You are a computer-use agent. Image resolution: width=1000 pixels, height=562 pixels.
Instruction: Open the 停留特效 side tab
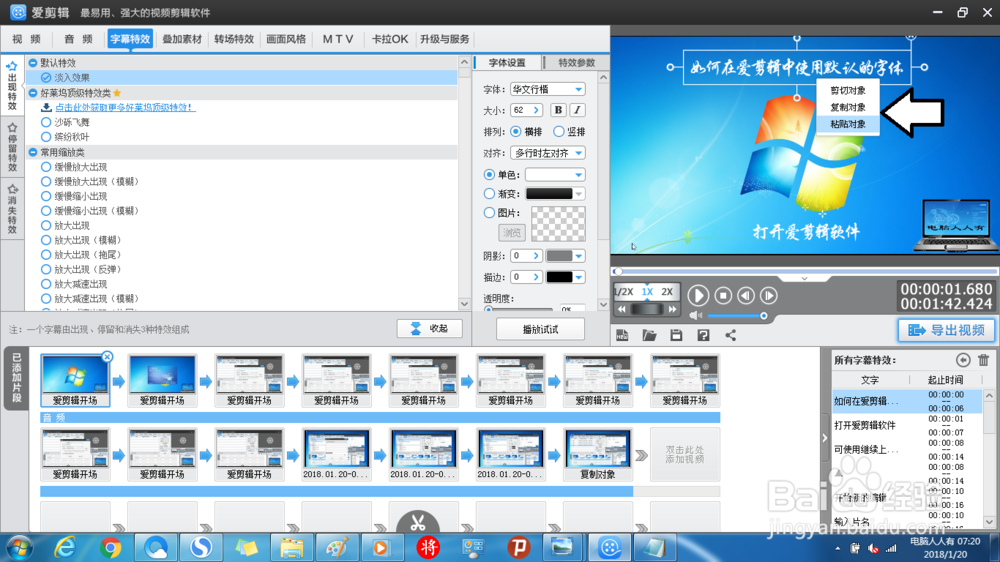tap(12, 147)
